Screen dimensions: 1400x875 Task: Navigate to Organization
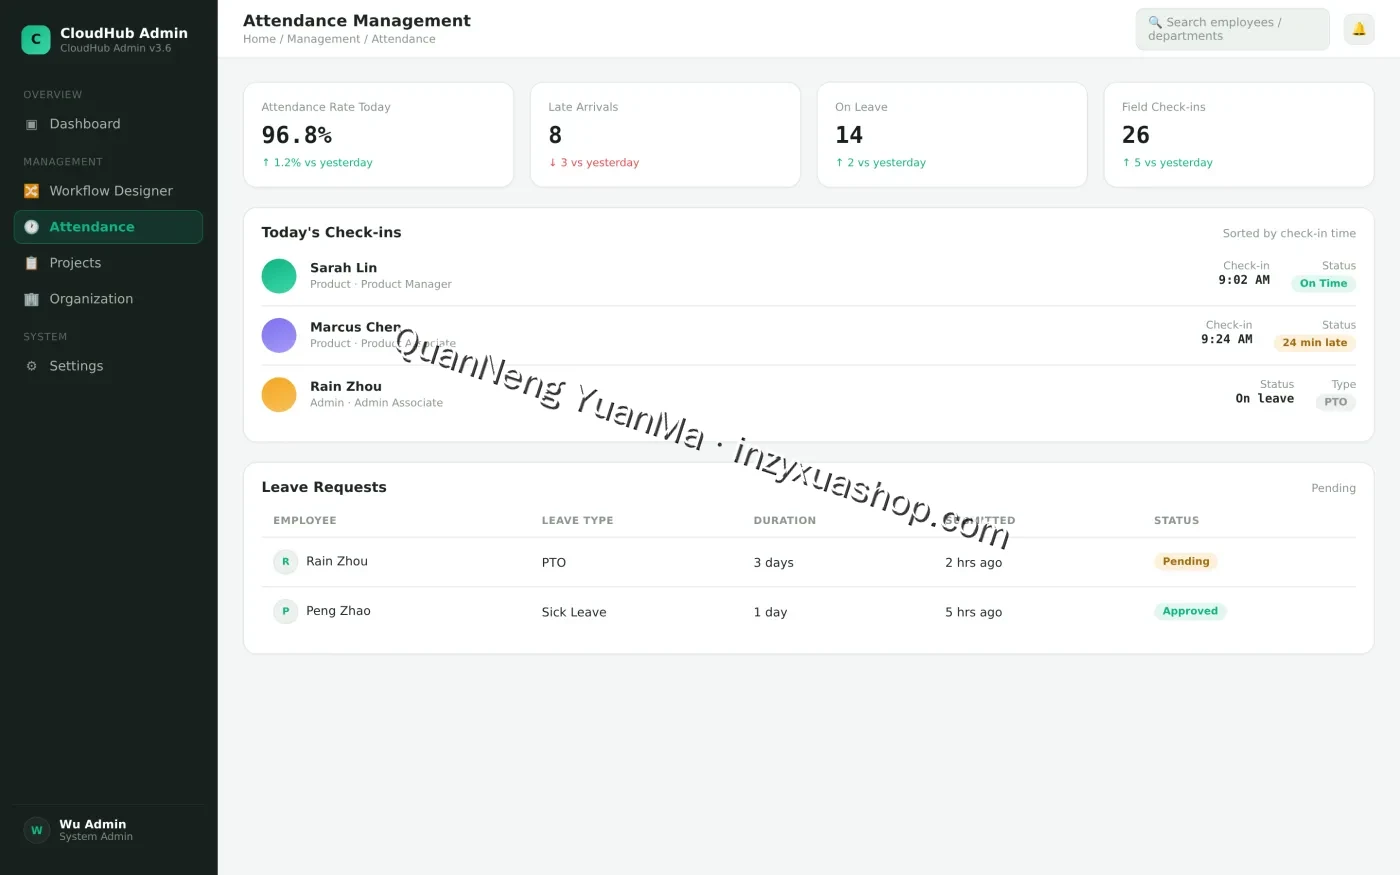click(108, 299)
